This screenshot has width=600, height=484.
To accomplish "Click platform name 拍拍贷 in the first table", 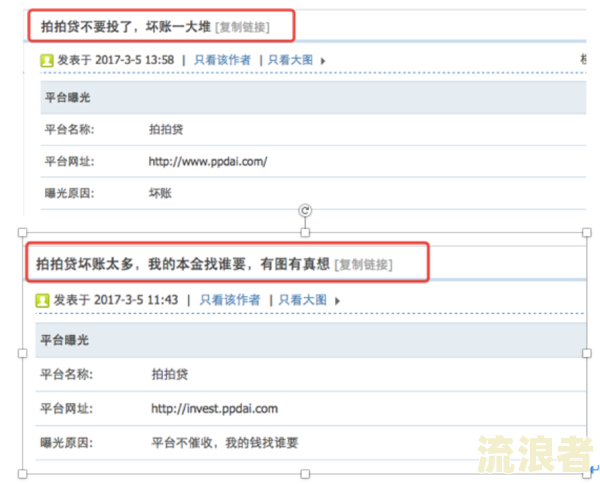I will pos(166,129).
